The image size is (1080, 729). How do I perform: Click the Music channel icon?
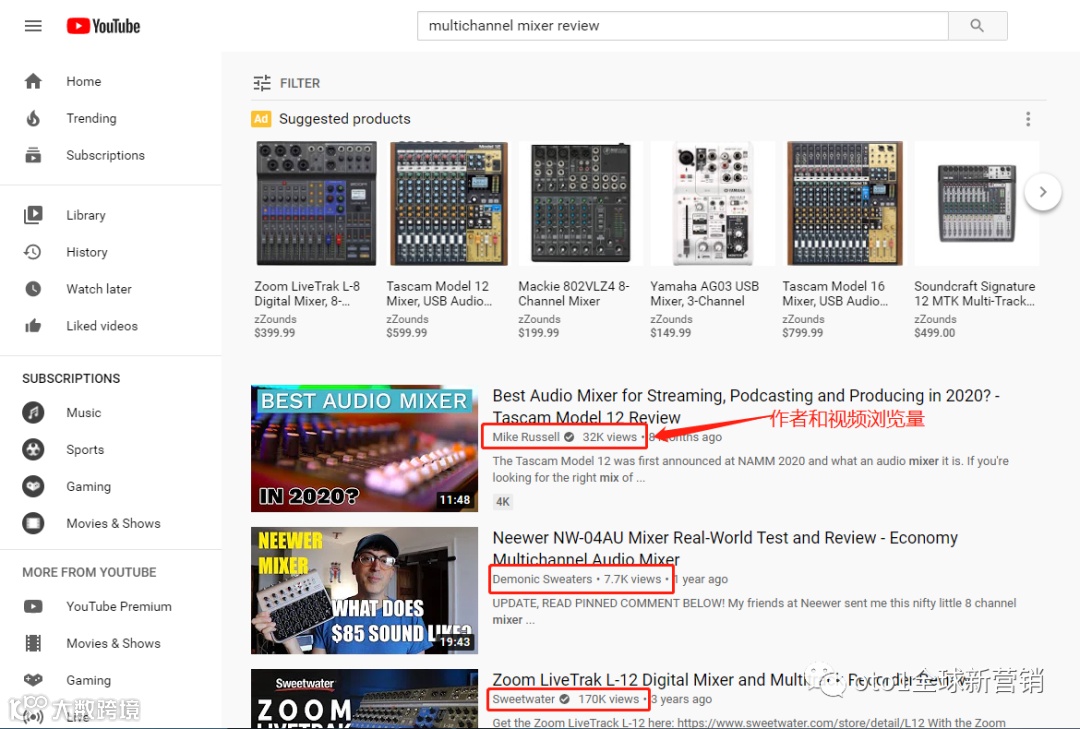(x=33, y=413)
